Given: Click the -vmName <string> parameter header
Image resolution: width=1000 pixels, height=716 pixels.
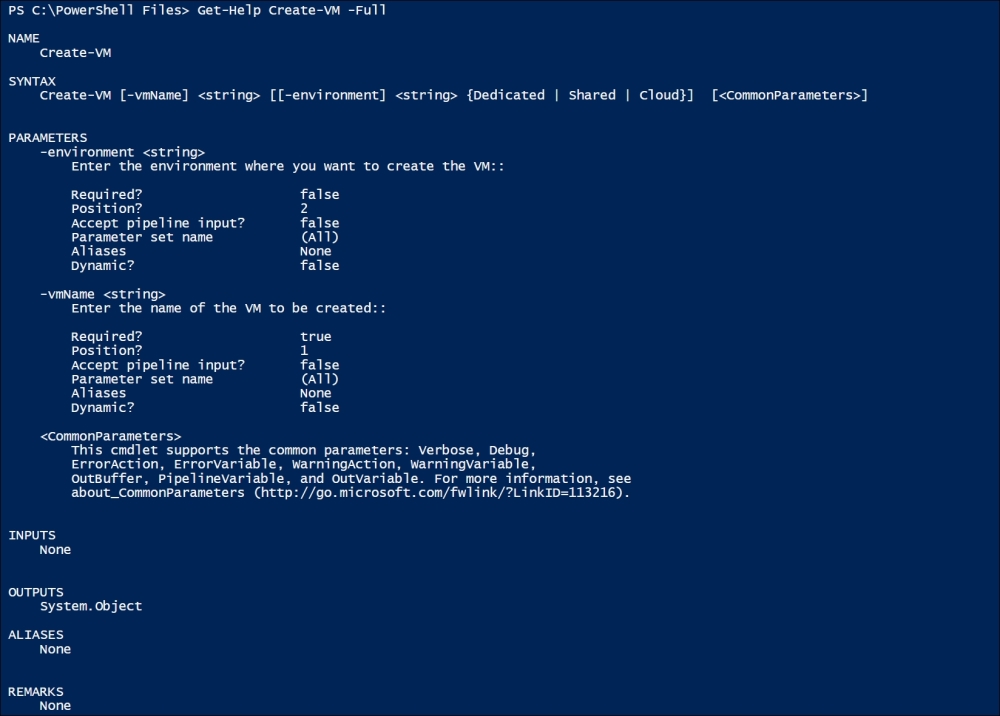Looking at the screenshot, I should coord(103,295).
